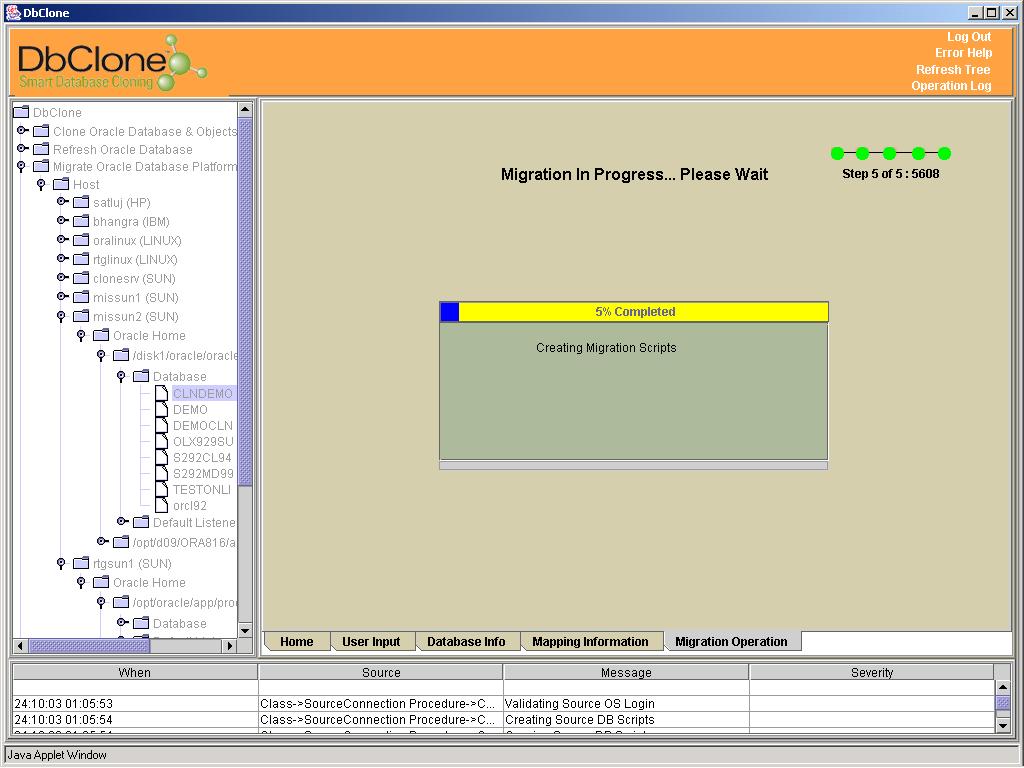Select the Migration Operation tab

click(731, 641)
